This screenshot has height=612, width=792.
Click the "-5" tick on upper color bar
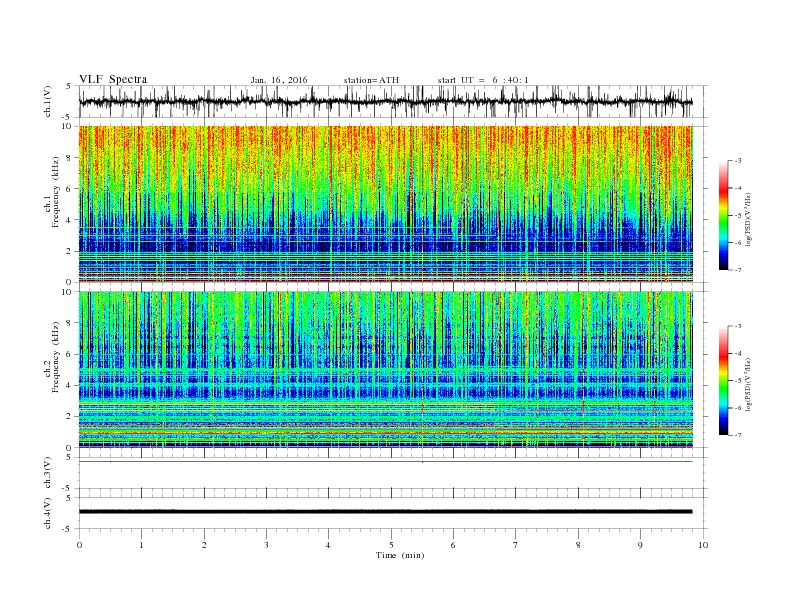coord(738,216)
